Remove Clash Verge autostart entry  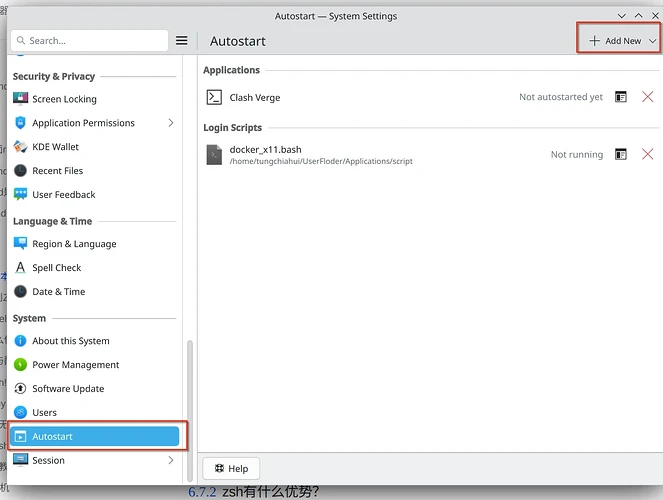coord(647,97)
